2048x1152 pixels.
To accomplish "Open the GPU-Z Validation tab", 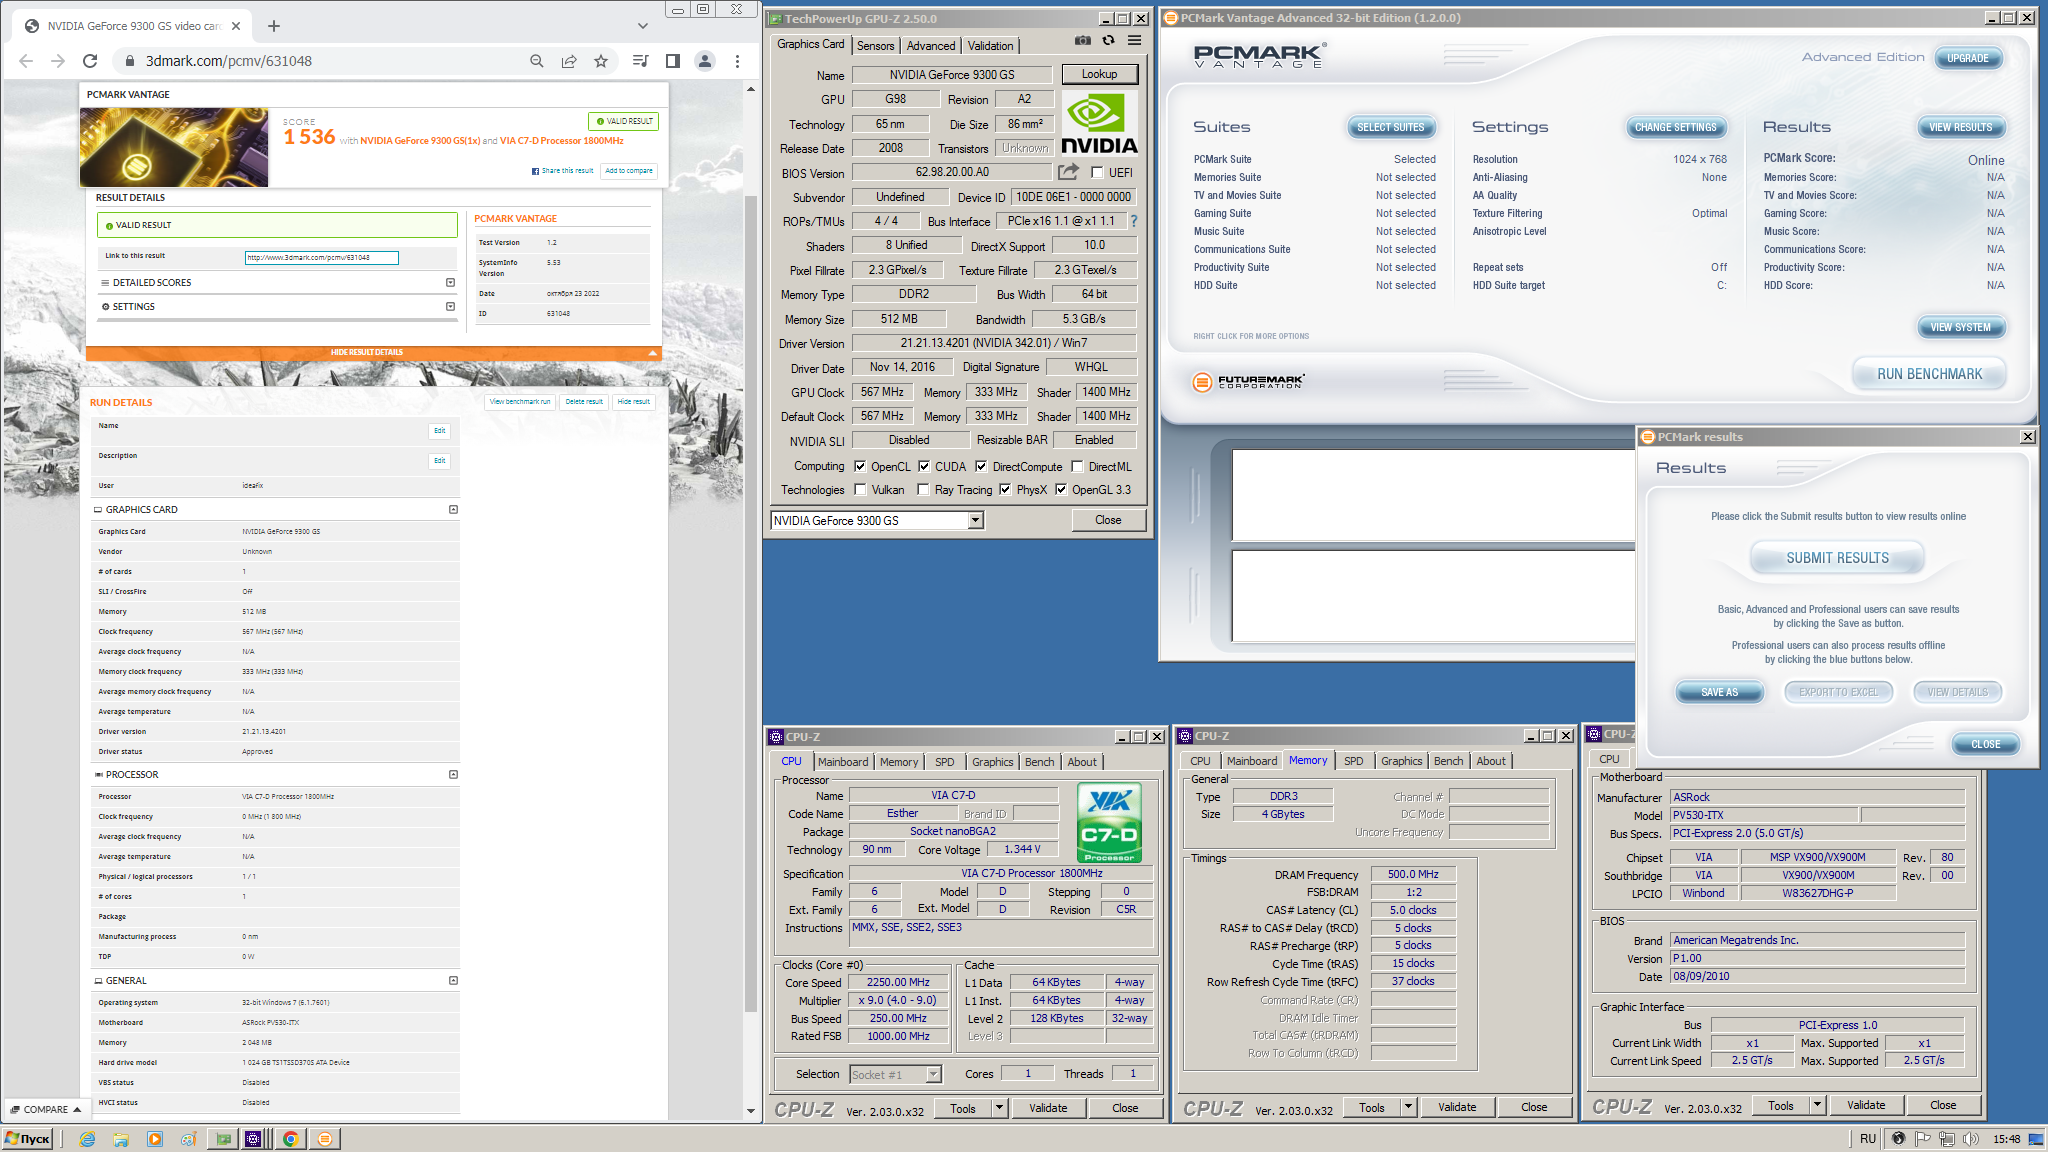I will pyautogui.click(x=991, y=46).
